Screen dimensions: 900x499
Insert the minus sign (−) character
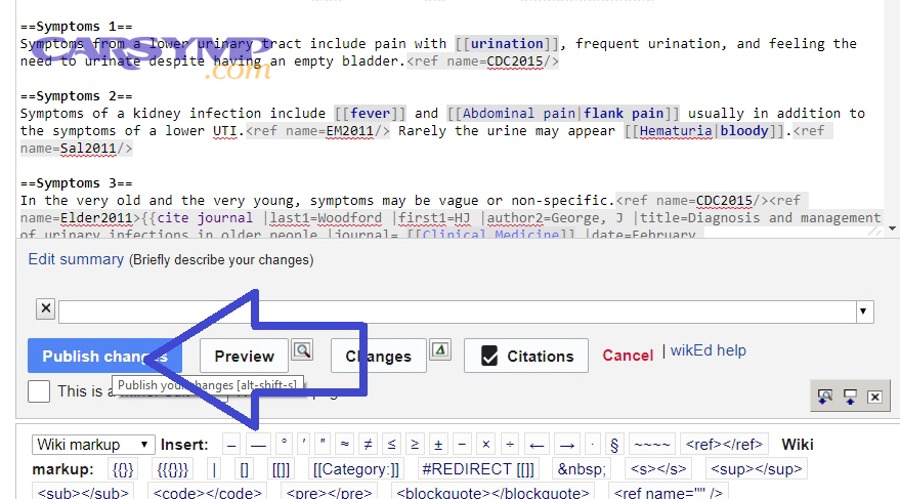(x=461, y=444)
